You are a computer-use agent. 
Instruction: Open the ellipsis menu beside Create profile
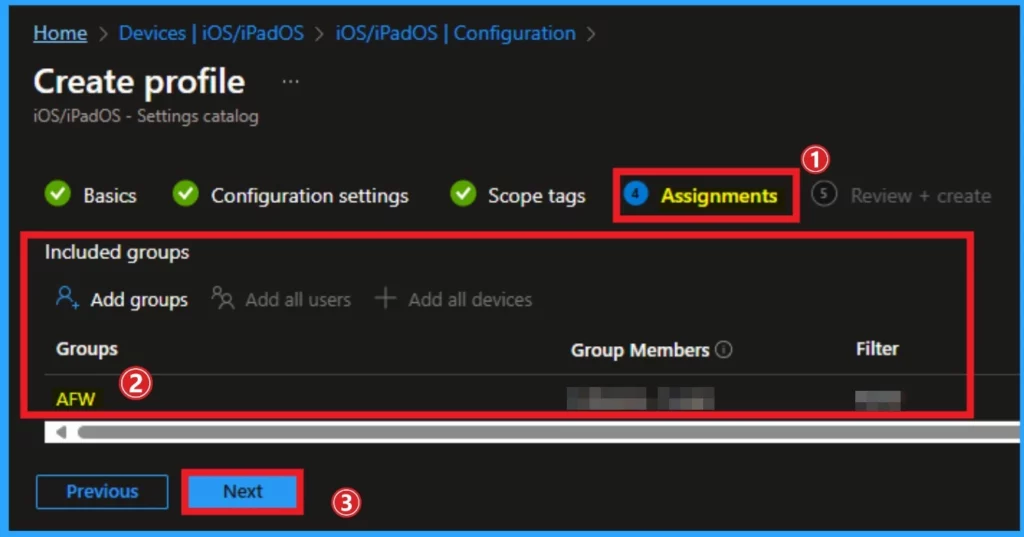click(291, 82)
